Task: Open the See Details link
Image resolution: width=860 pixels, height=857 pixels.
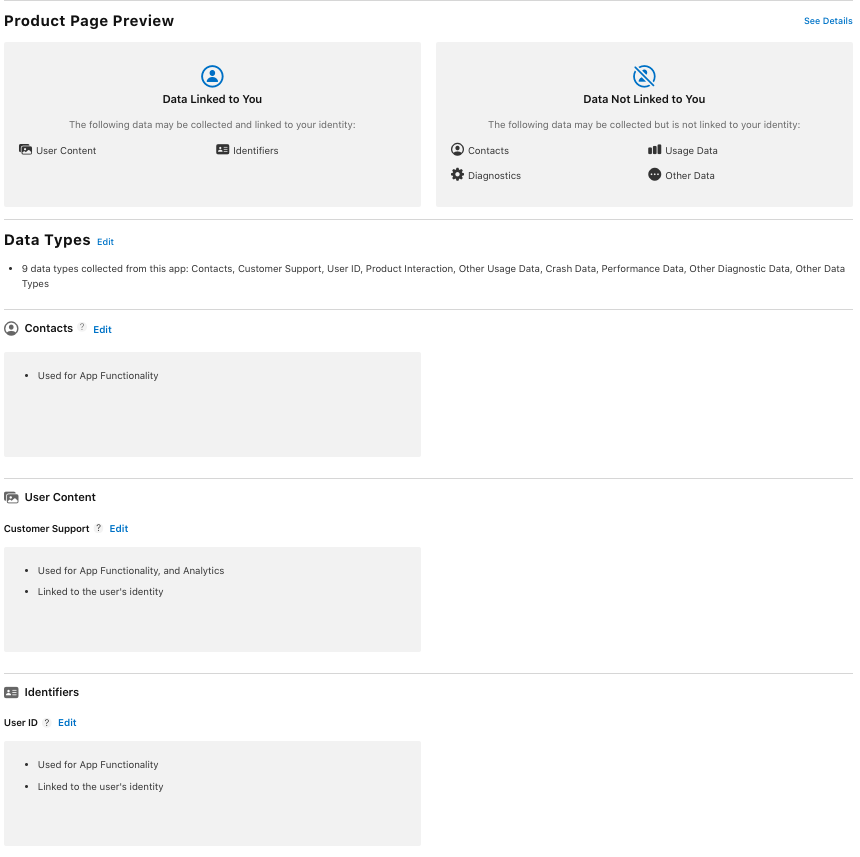Action: (828, 21)
